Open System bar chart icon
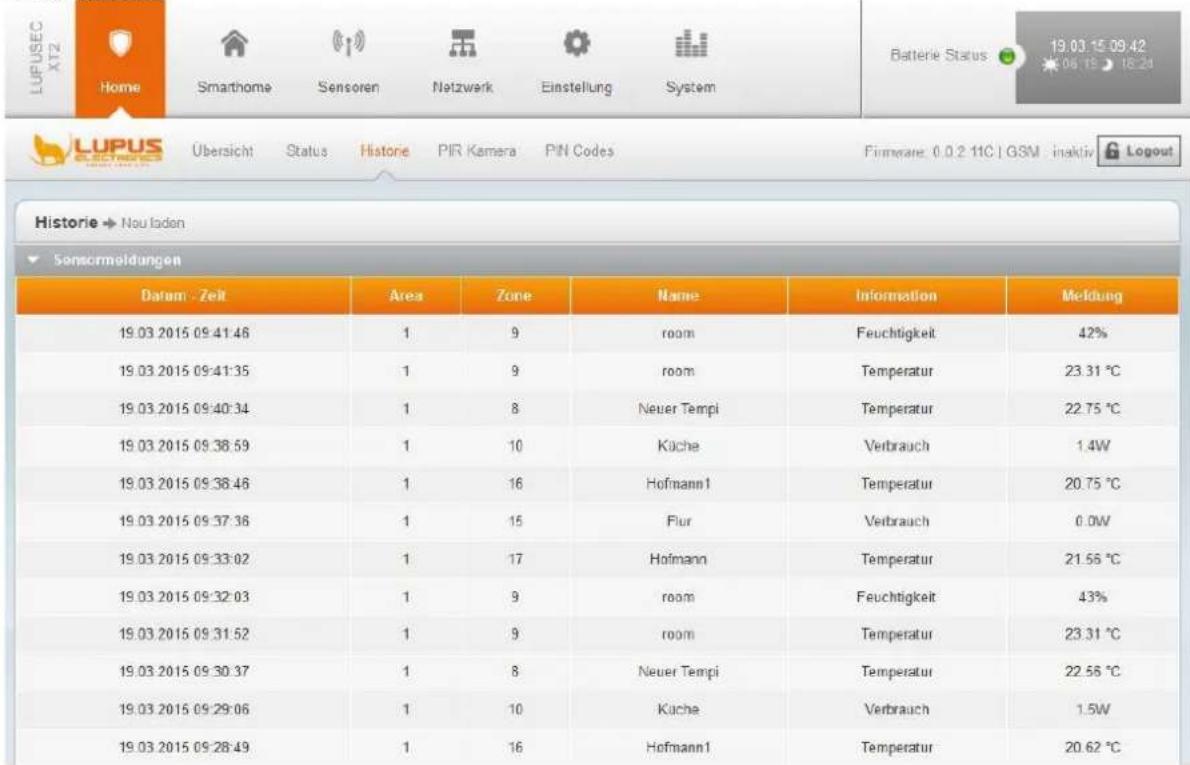This screenshot has height=765, width=1190. [x=691, y=43]
